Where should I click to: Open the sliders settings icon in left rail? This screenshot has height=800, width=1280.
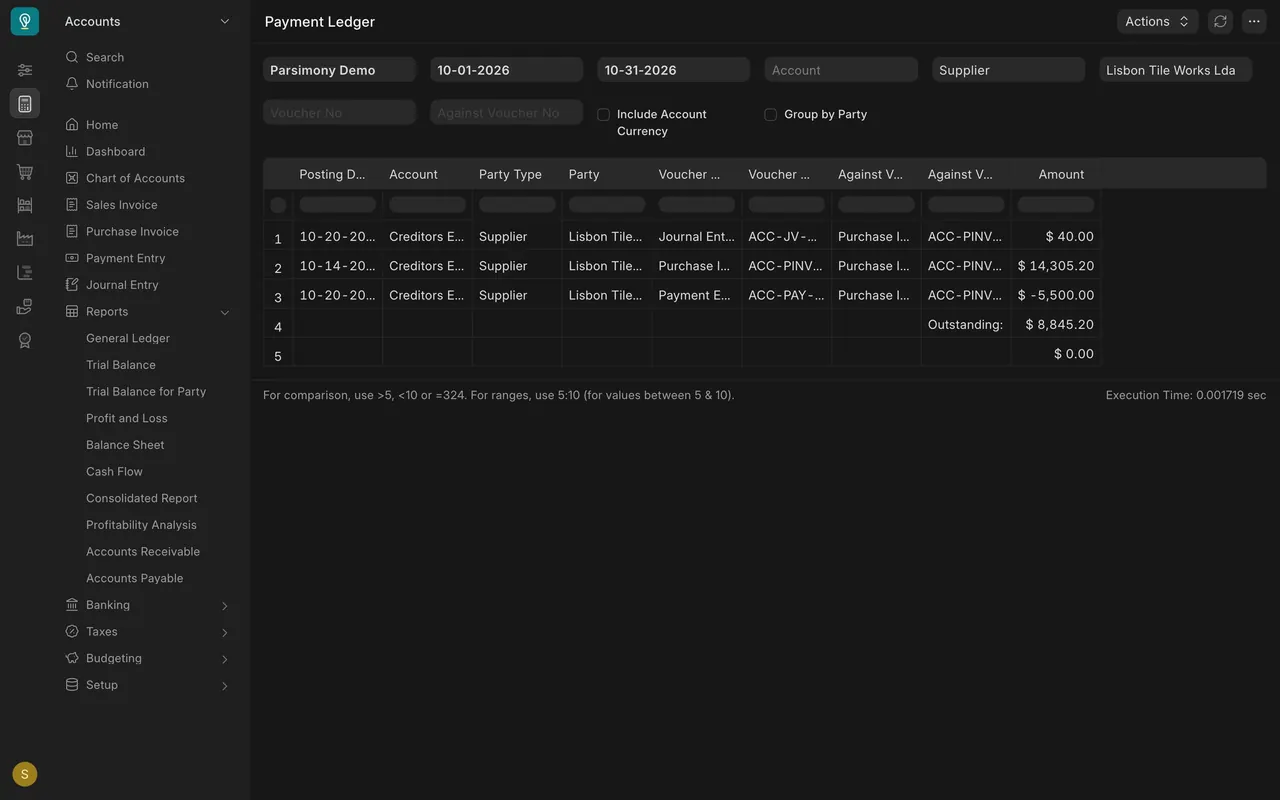[25, 70]
